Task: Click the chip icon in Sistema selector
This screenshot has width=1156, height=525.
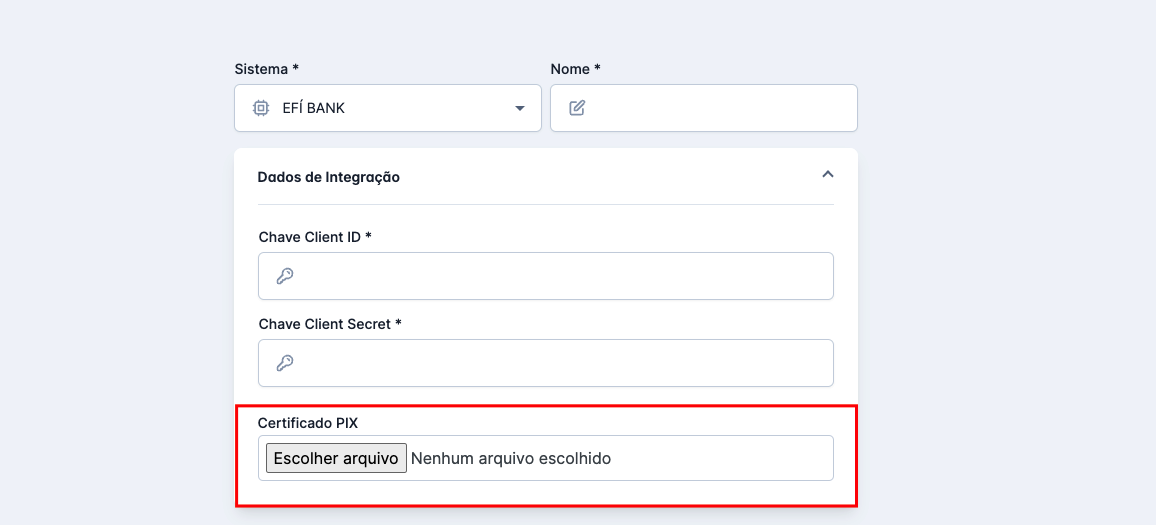Action: [260, 108]
